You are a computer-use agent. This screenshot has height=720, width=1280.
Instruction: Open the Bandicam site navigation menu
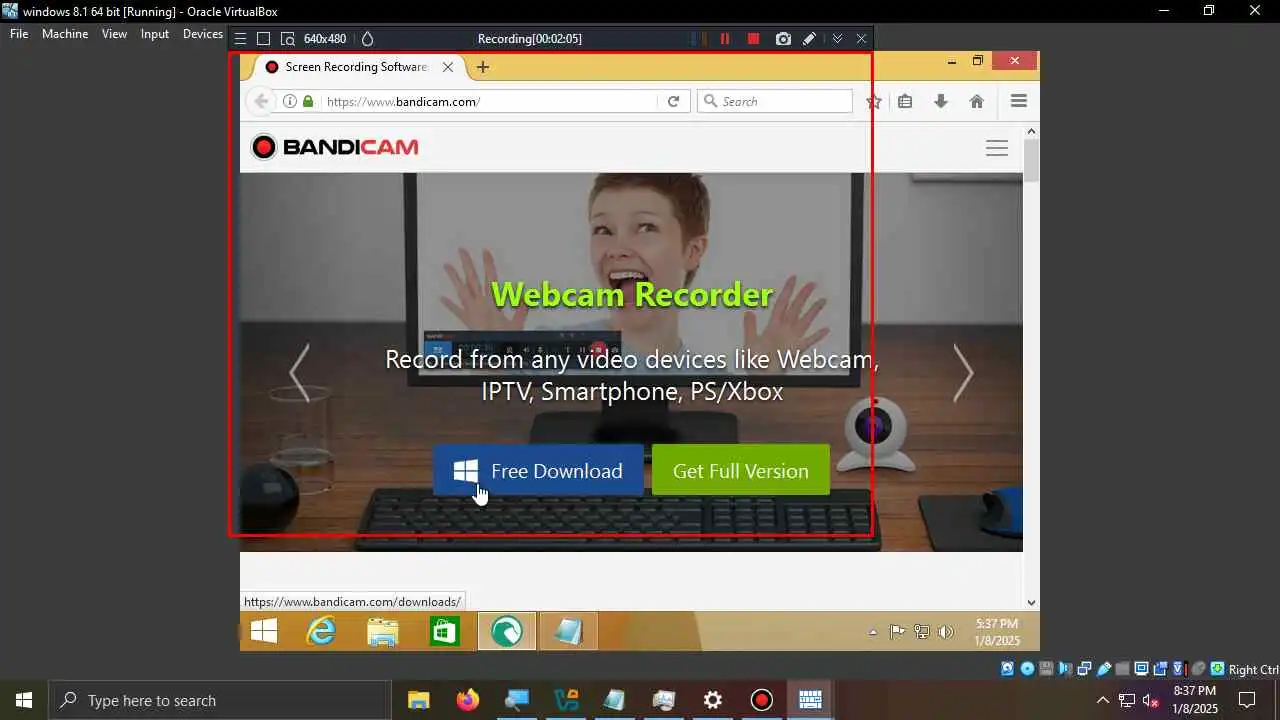tap(997, 148)
